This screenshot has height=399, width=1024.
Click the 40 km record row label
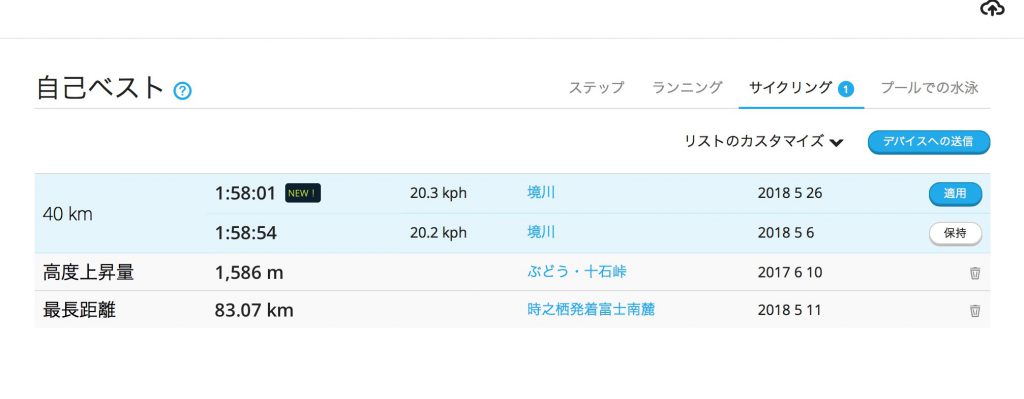point(67,214)
